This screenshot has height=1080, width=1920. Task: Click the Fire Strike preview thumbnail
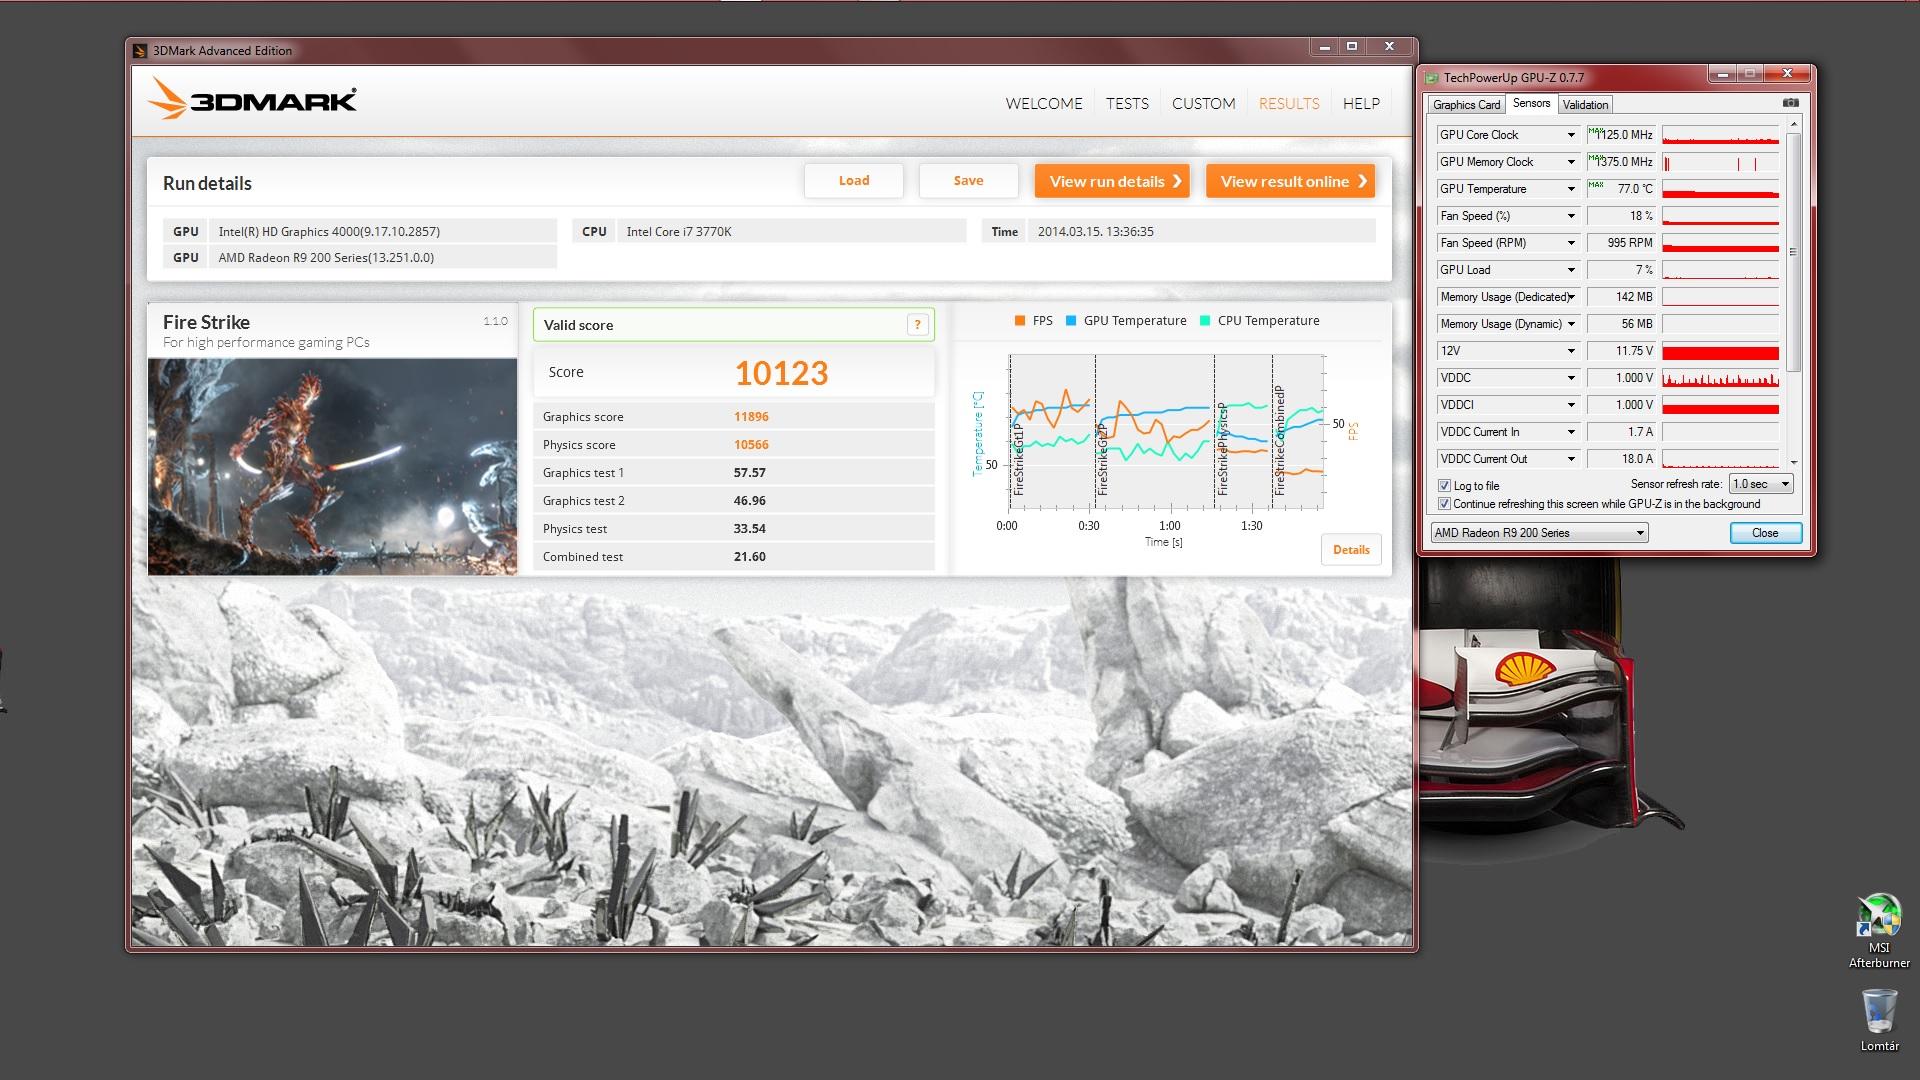(333, 466)
